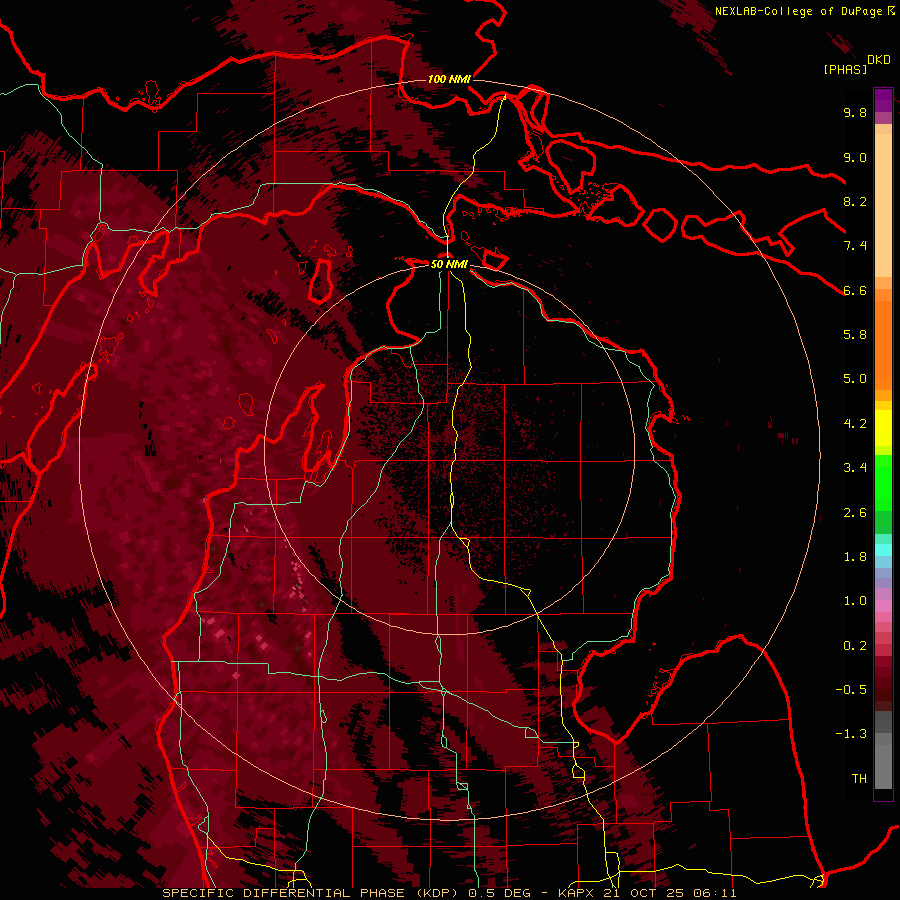This screenshot has height=900, width=900.
Task: Click the gray segment at color bar bottom
Action: 883,761
